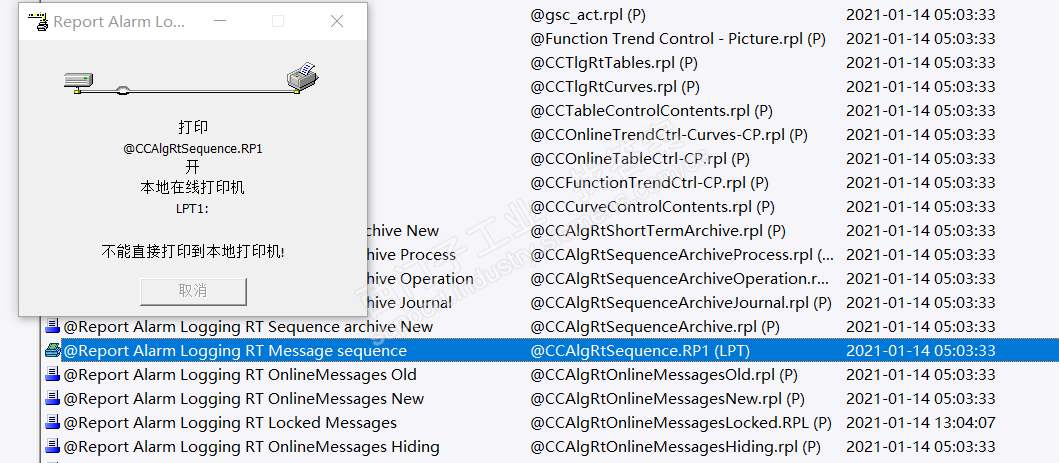The height and width of the screenshot is (463, 1059).
Task: Select the RT Sequence archive New job
Action: pos(248,327)
